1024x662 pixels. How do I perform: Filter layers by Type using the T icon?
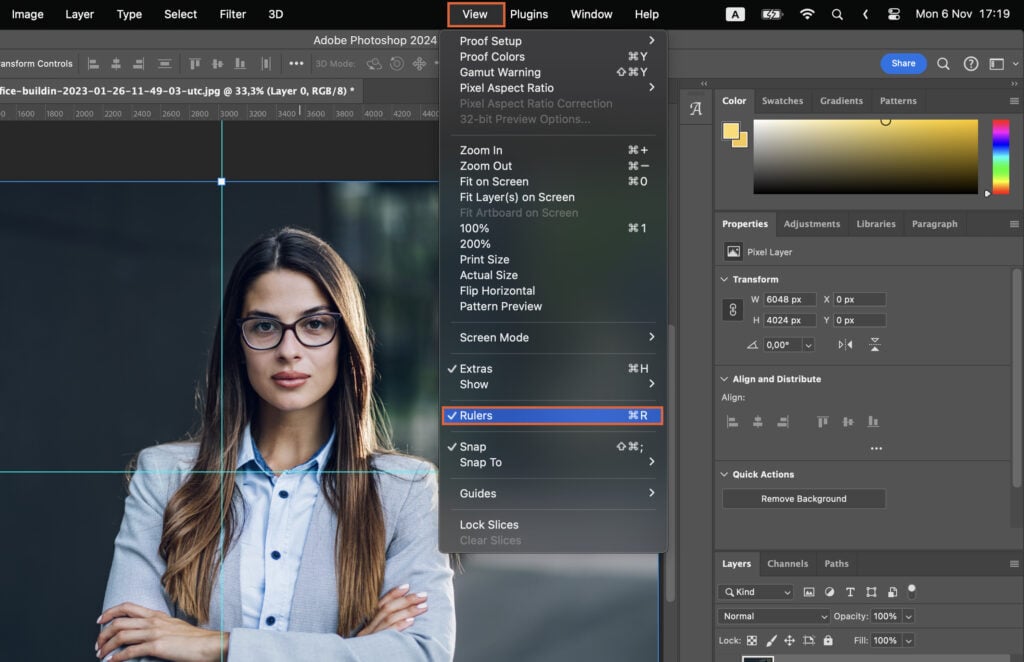[x=850, y=592]
